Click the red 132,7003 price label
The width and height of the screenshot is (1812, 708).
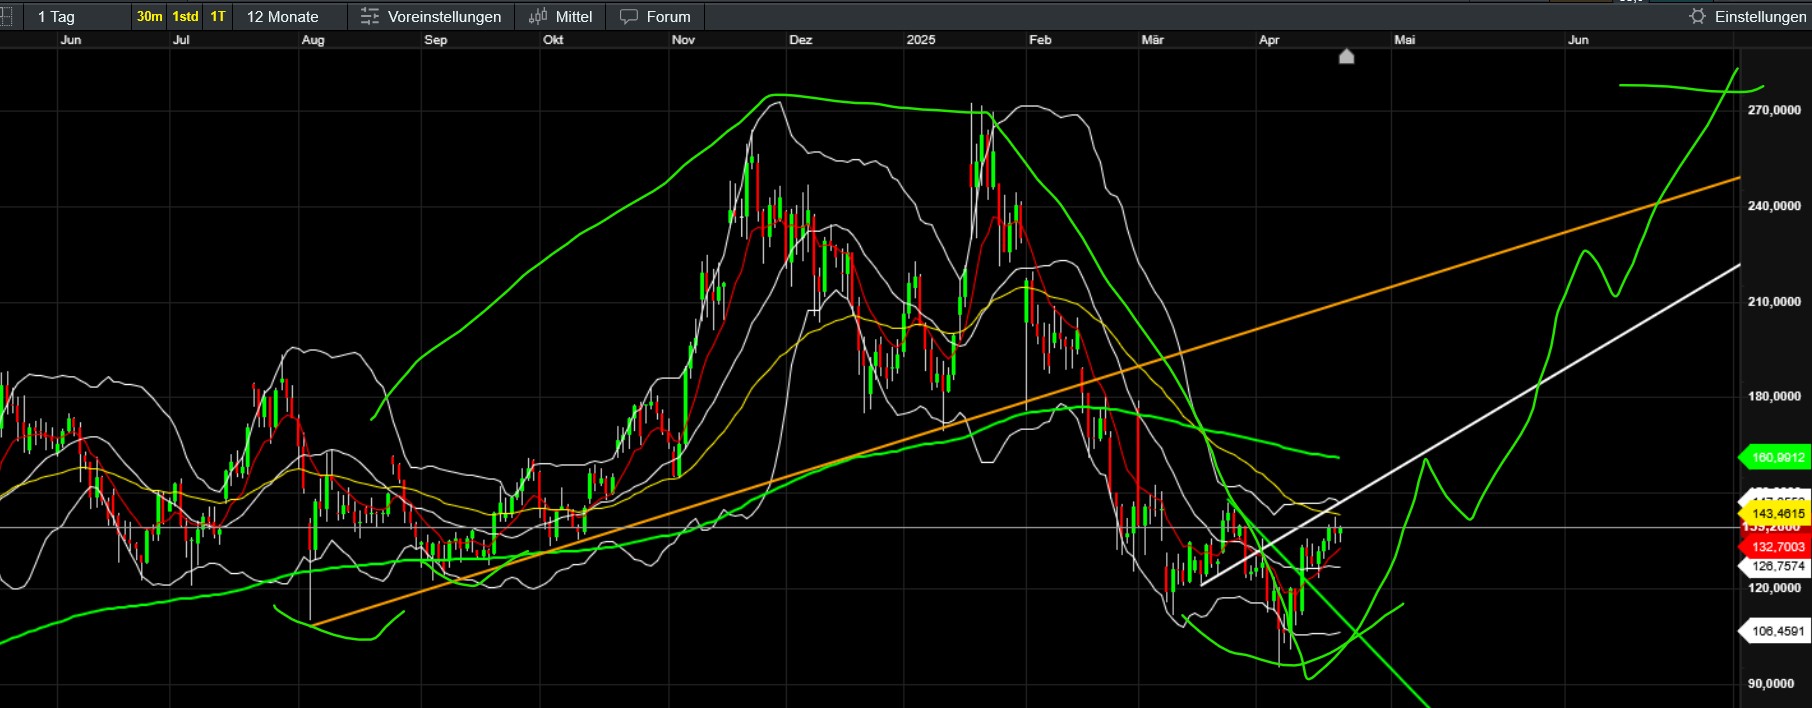tap(1777, 547)
